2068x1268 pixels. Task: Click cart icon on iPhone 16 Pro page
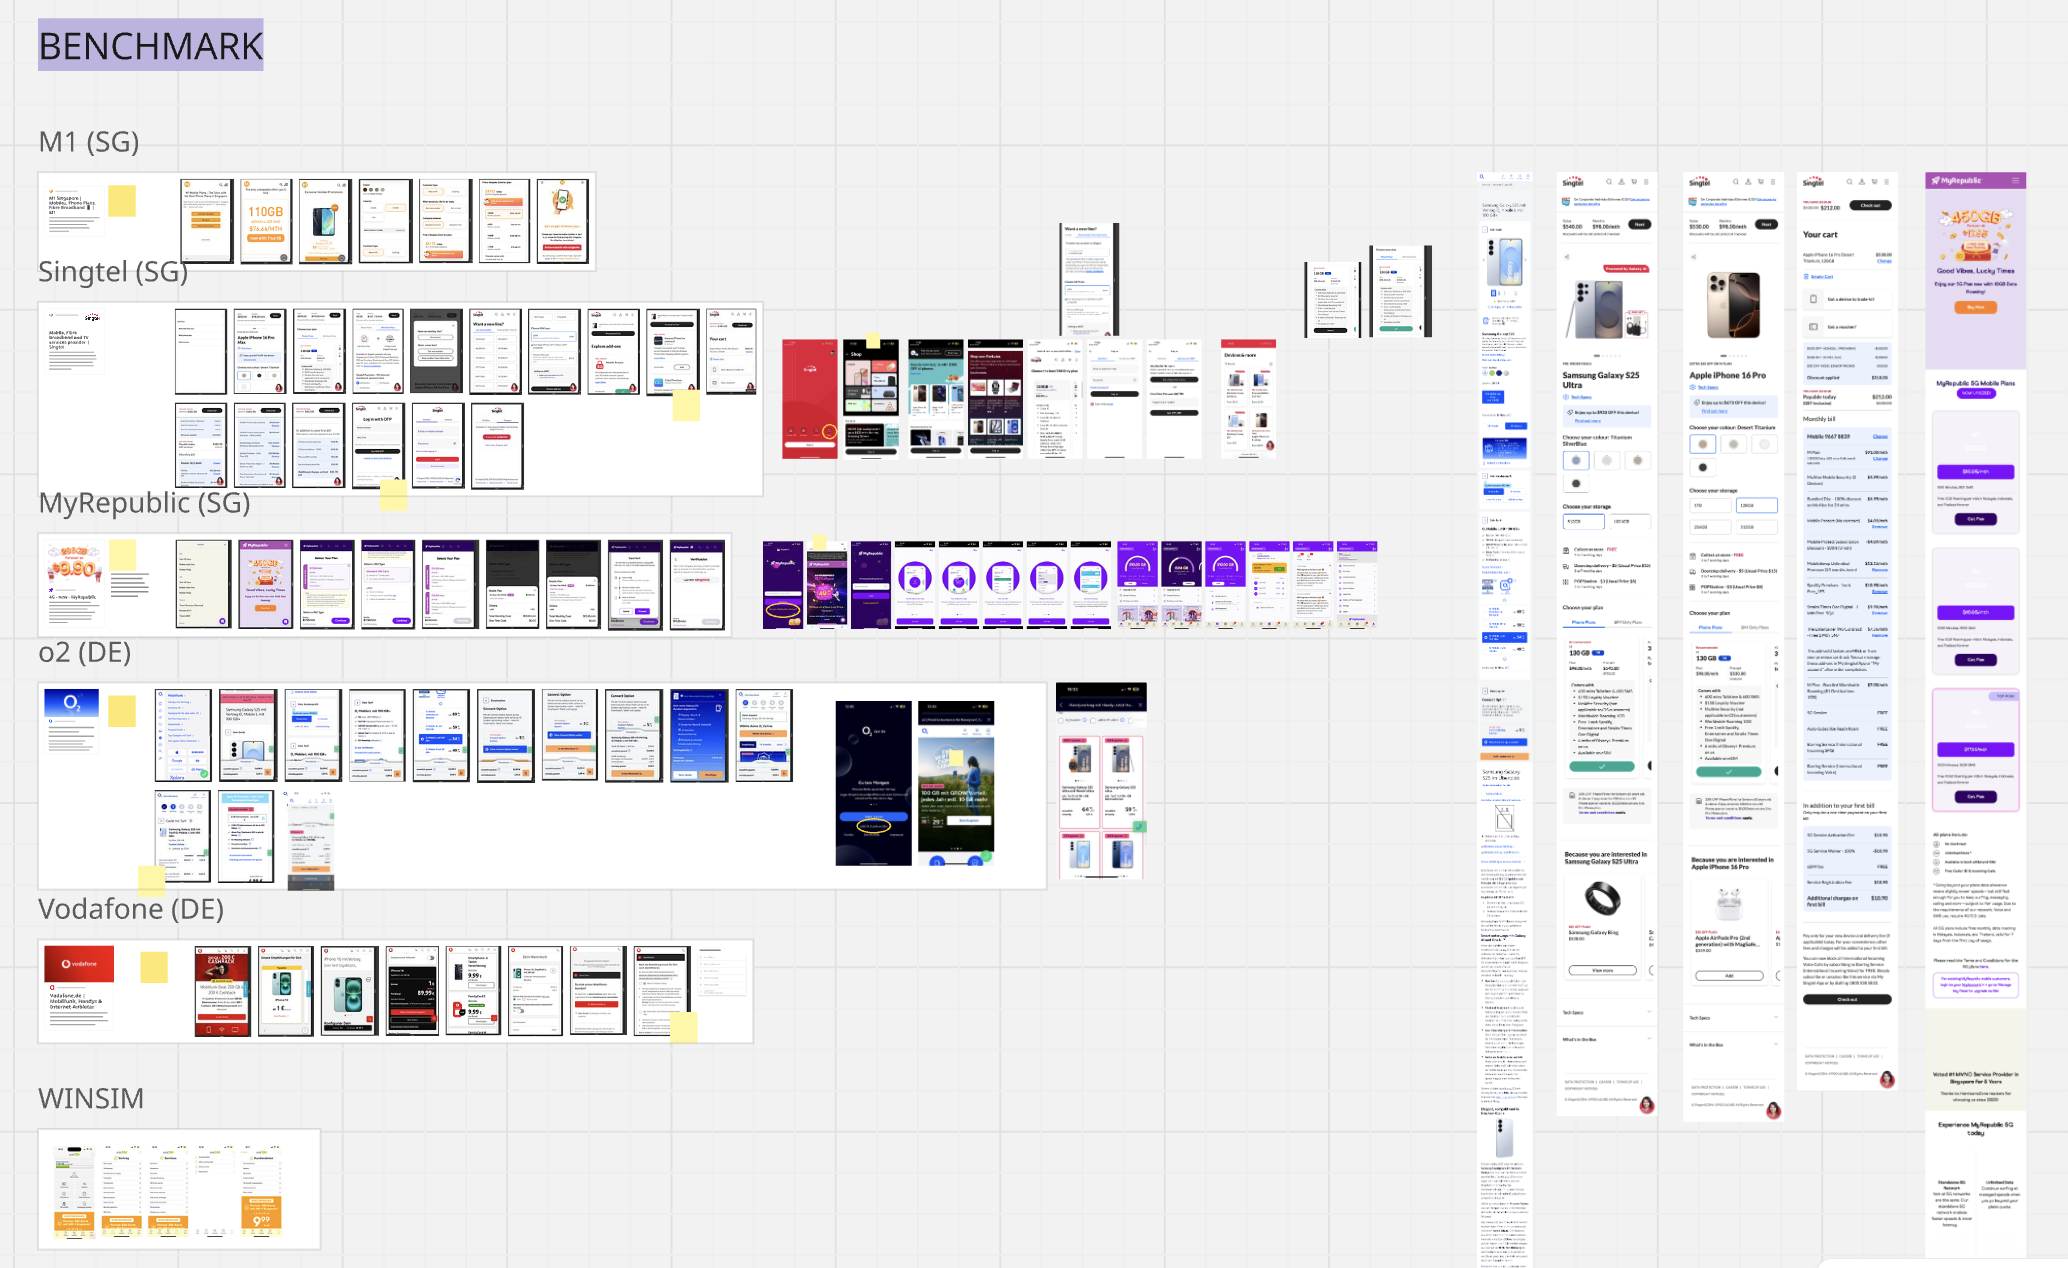pyautogui.click(x=1760, y=182)
